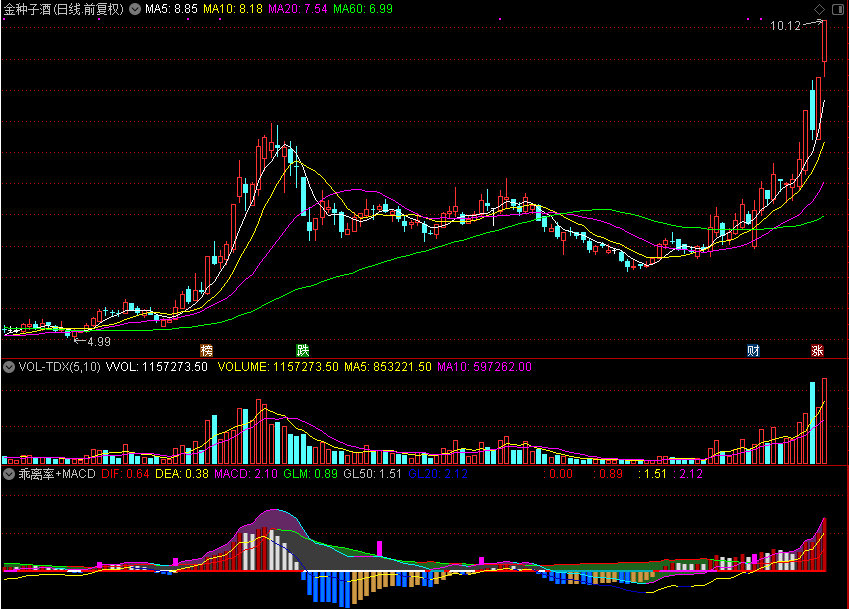This screenshot has height=609, width=849.
Task: Click the 金种子酒 (日线.前复权) chart title
Action: point(64,9)
